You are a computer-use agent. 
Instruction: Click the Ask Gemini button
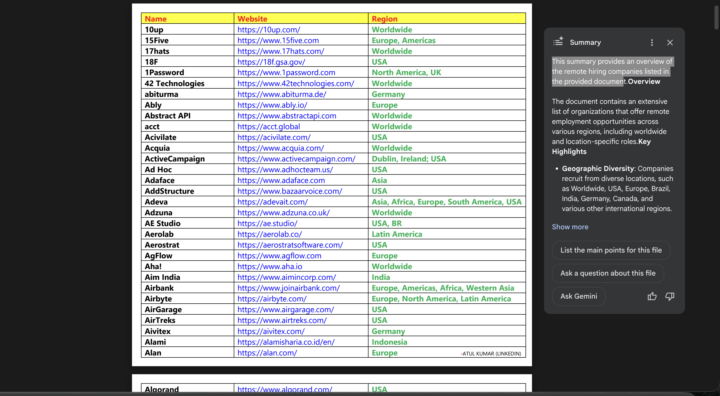579,296
